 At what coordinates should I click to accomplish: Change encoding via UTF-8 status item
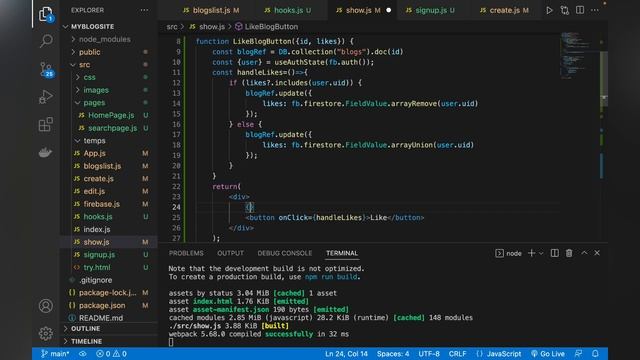point(429,354)
